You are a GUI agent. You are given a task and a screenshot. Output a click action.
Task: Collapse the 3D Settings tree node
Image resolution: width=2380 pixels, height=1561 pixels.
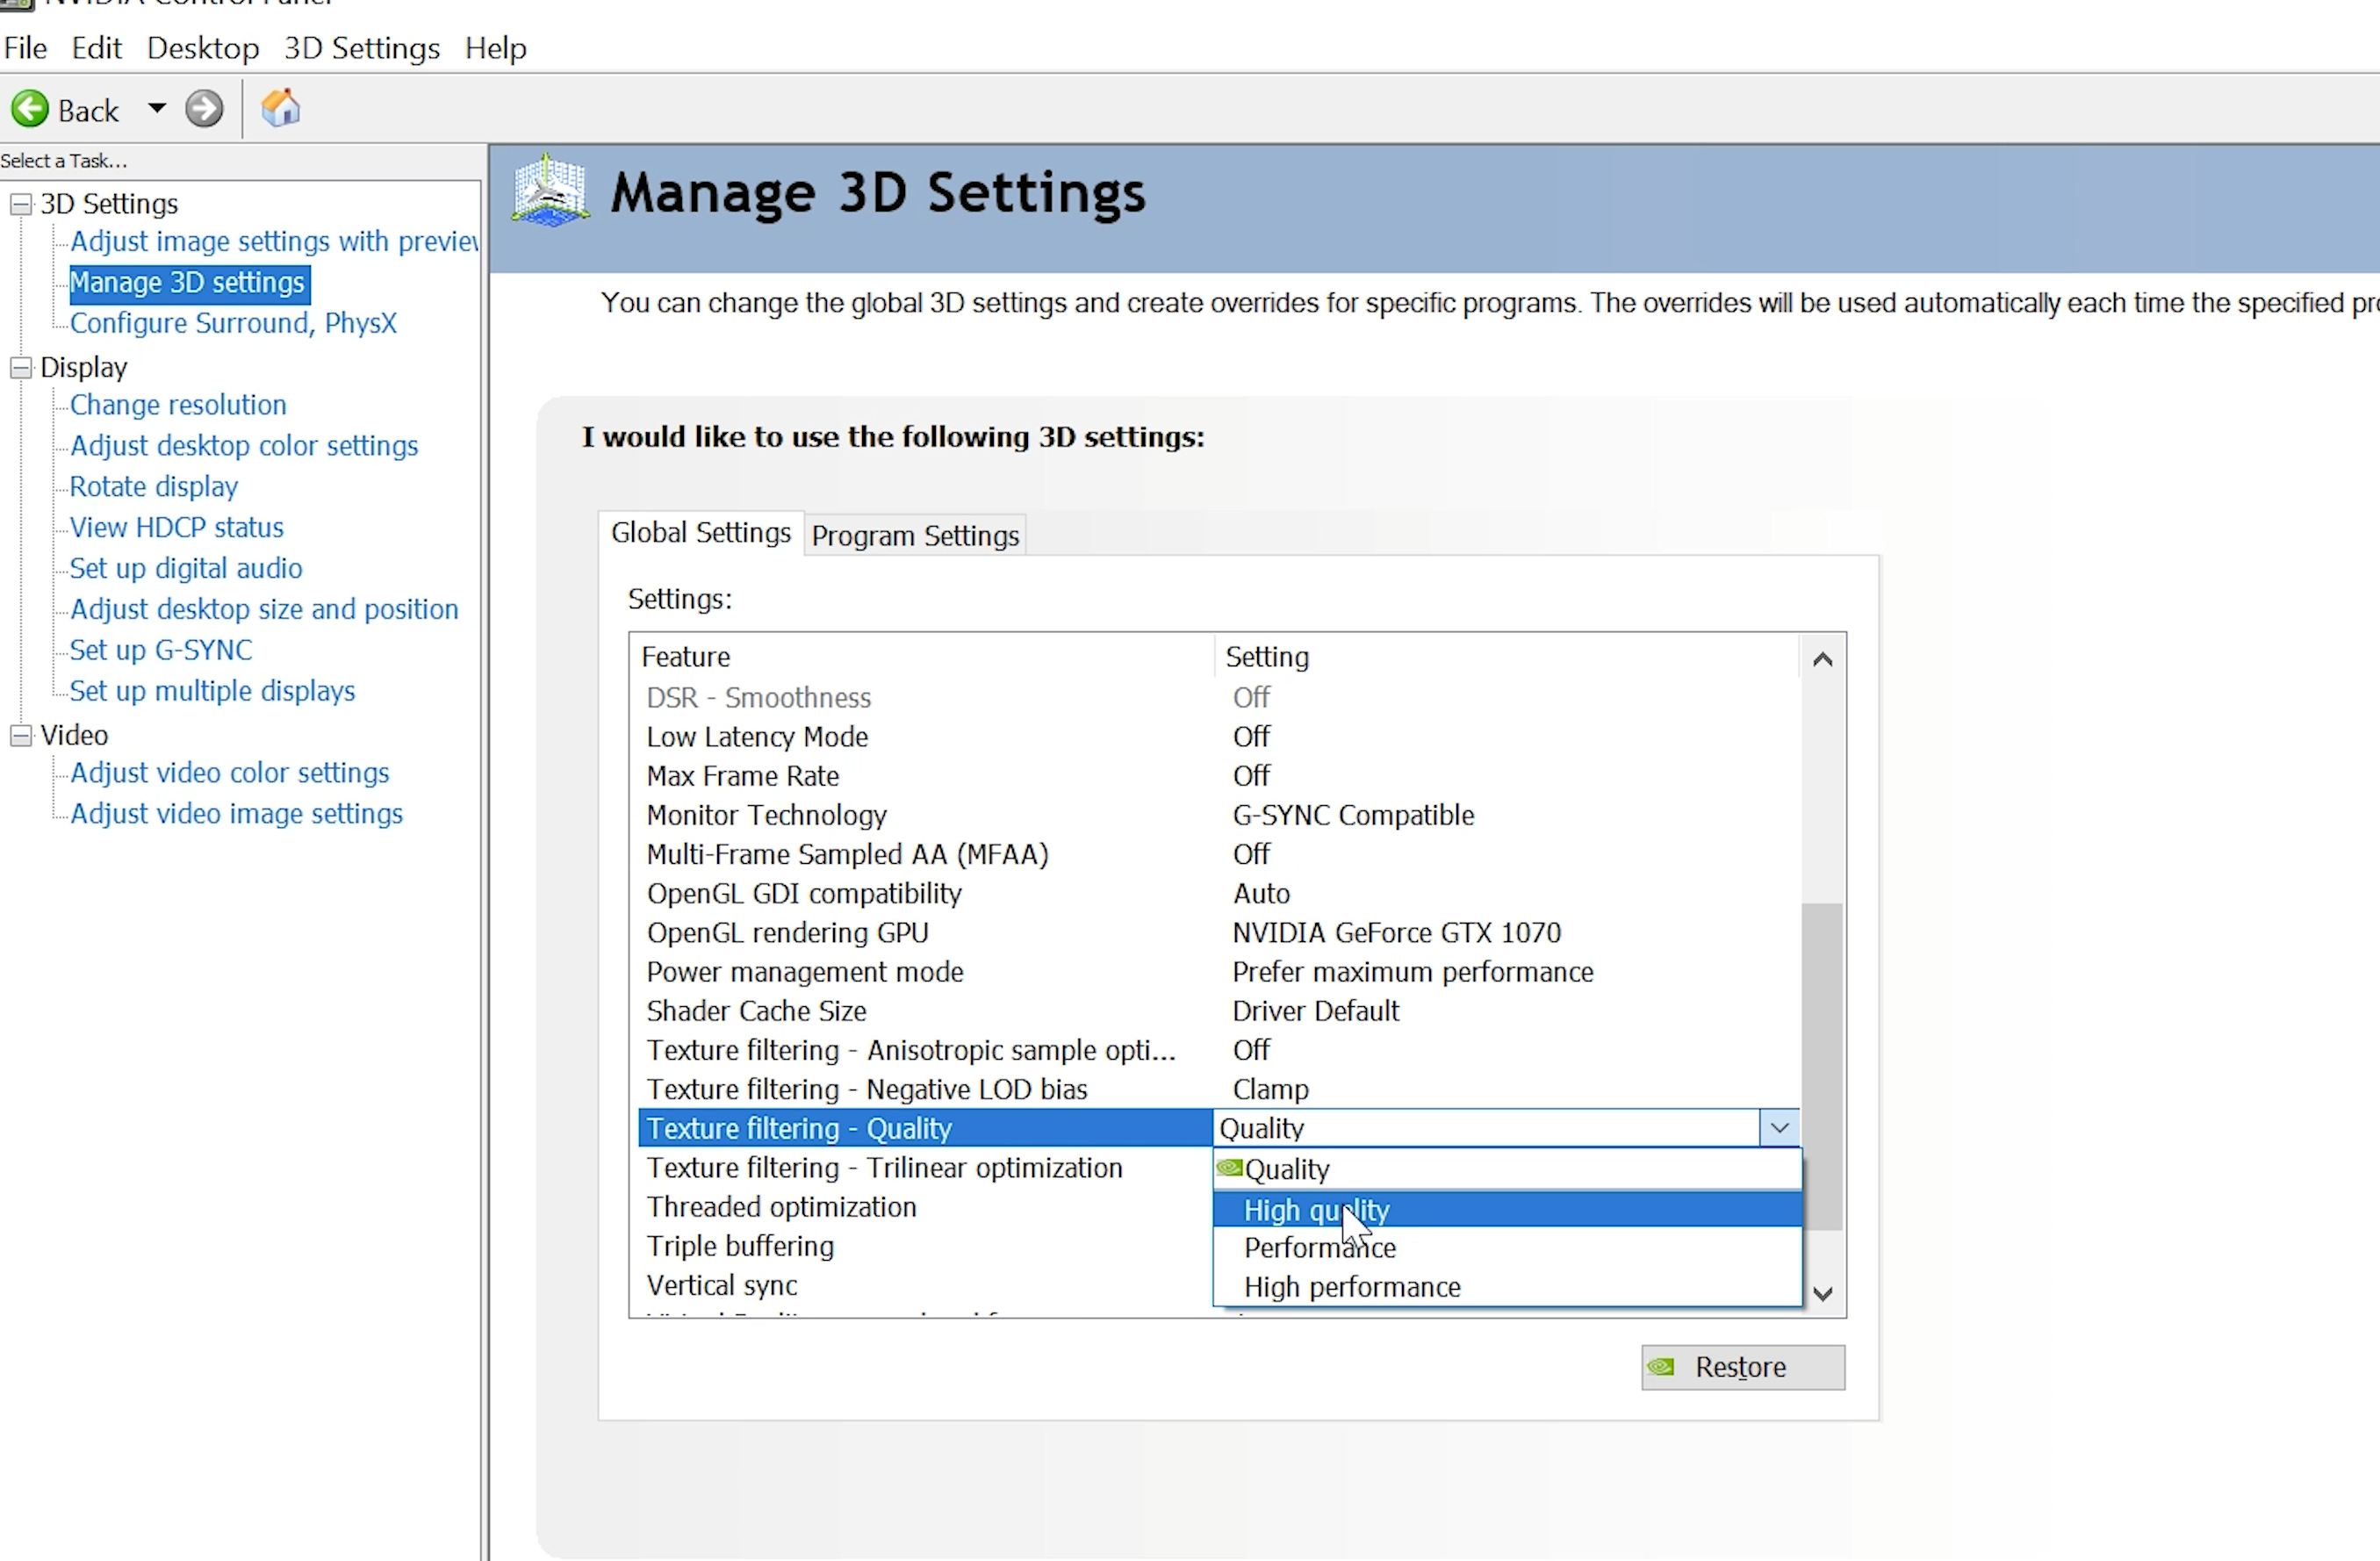click(x=20, y=204)
